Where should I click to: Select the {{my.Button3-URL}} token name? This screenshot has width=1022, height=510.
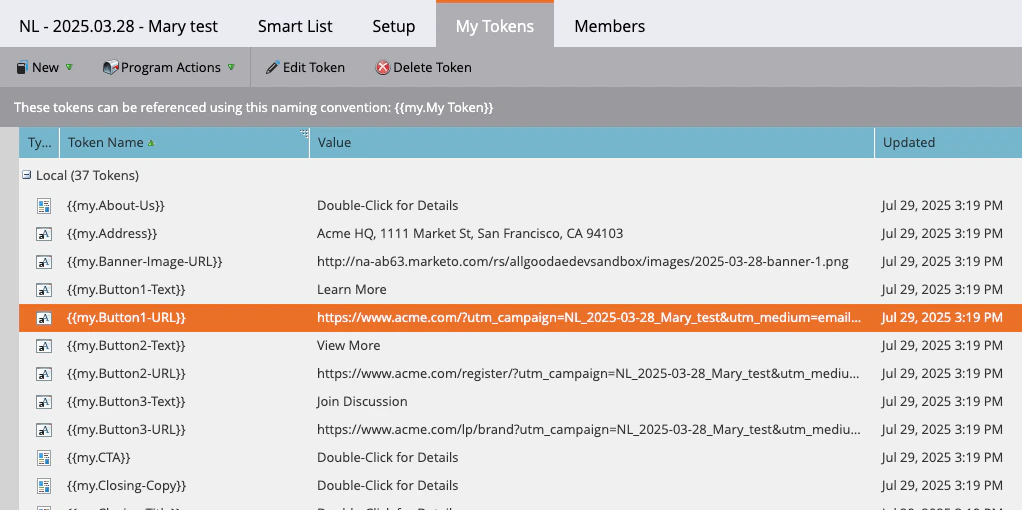pyautogui.click(x=126, y=430)
